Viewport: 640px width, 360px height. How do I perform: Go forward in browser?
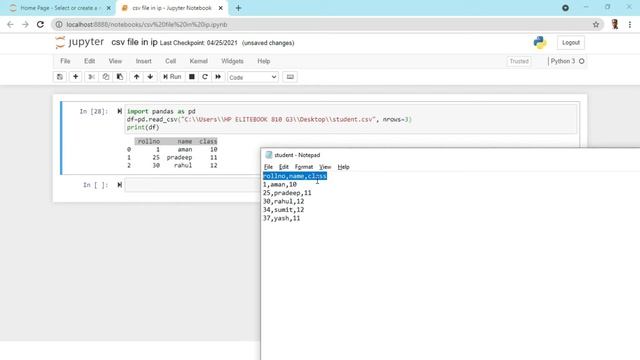[x=25, y=24]
